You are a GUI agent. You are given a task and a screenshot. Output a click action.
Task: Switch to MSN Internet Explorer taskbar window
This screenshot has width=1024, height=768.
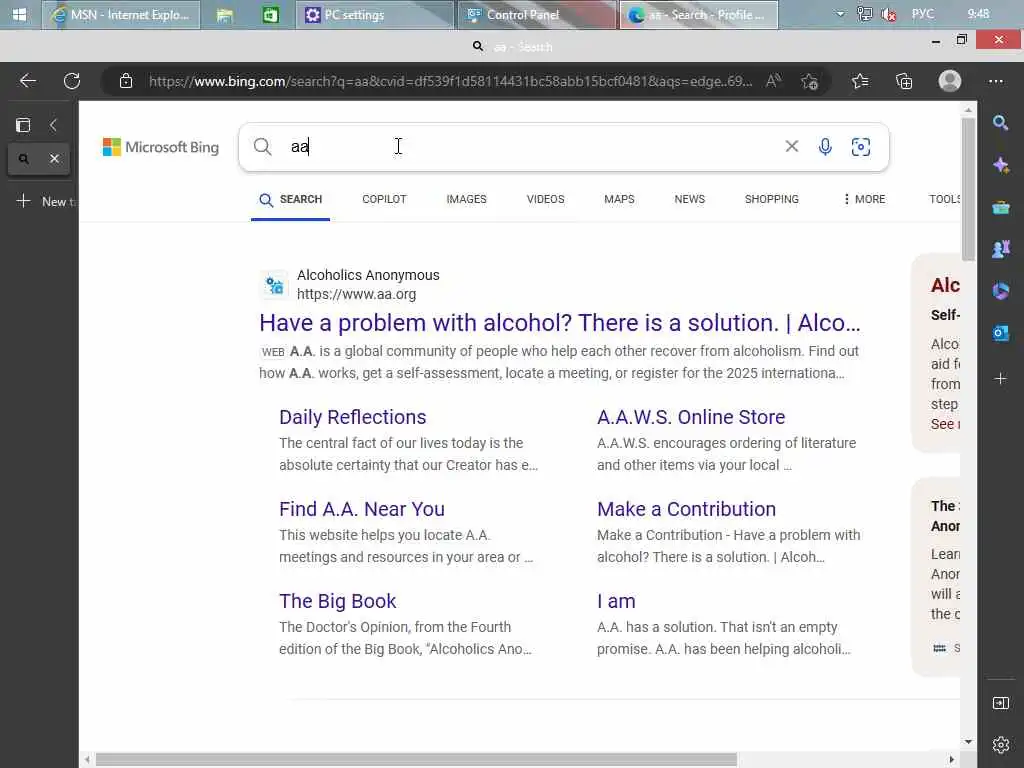point(121,14)
